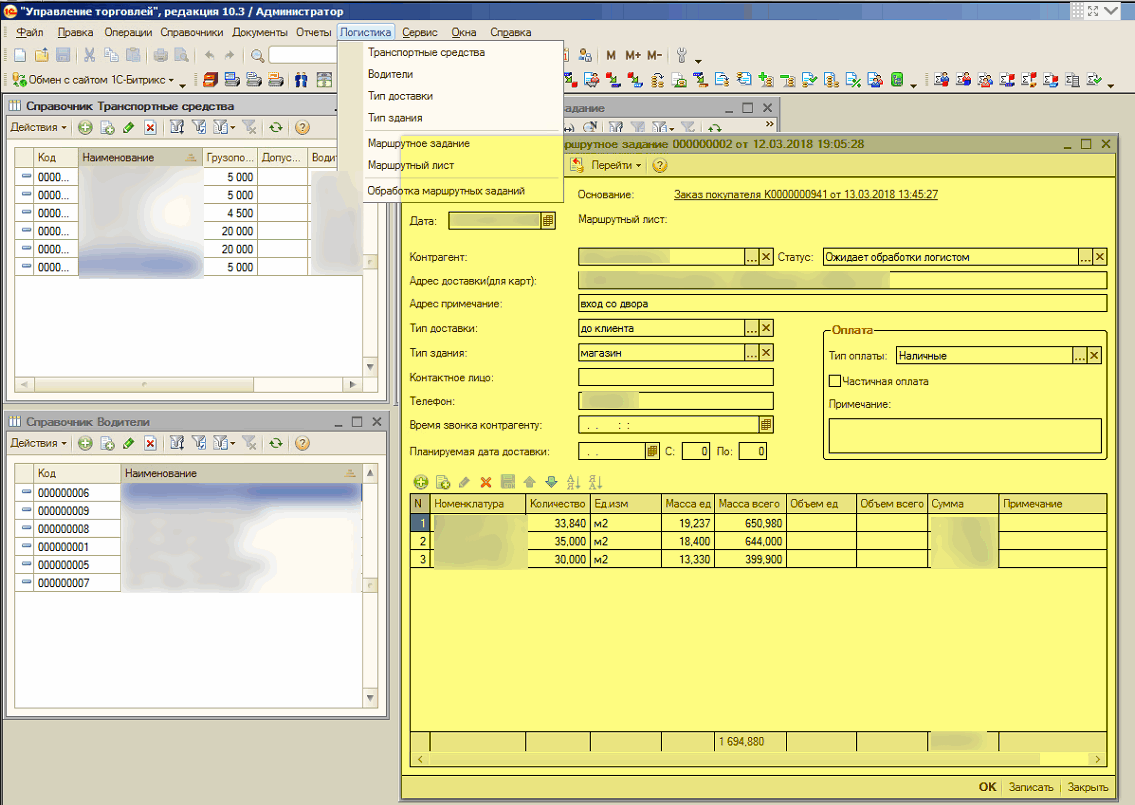
Task: Click the add (green plus) icon in Водители toolbar
Action: point(85,443)
